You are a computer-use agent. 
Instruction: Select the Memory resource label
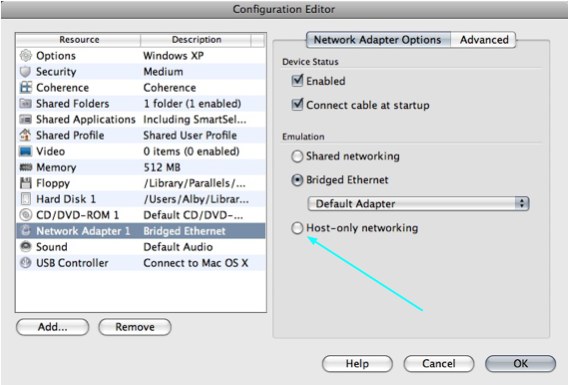(56, 167)
